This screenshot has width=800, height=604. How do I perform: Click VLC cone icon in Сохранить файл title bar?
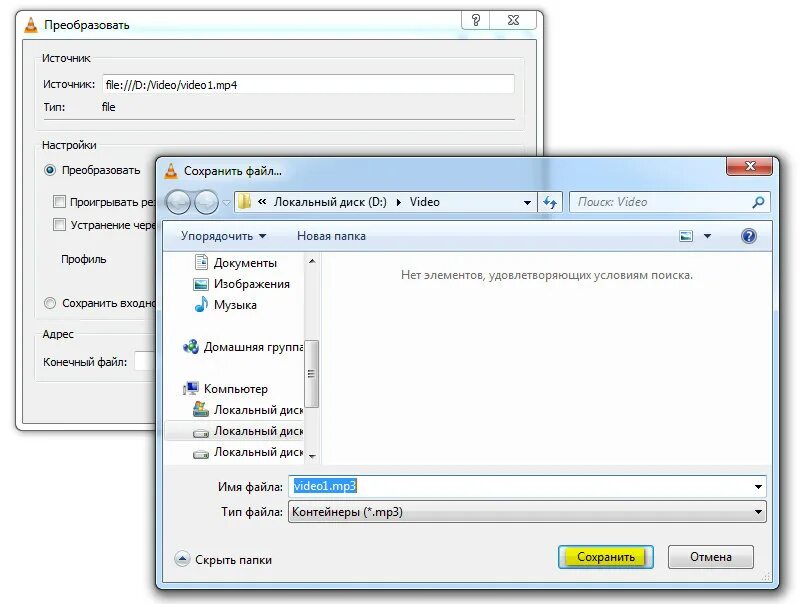(171, 171)
